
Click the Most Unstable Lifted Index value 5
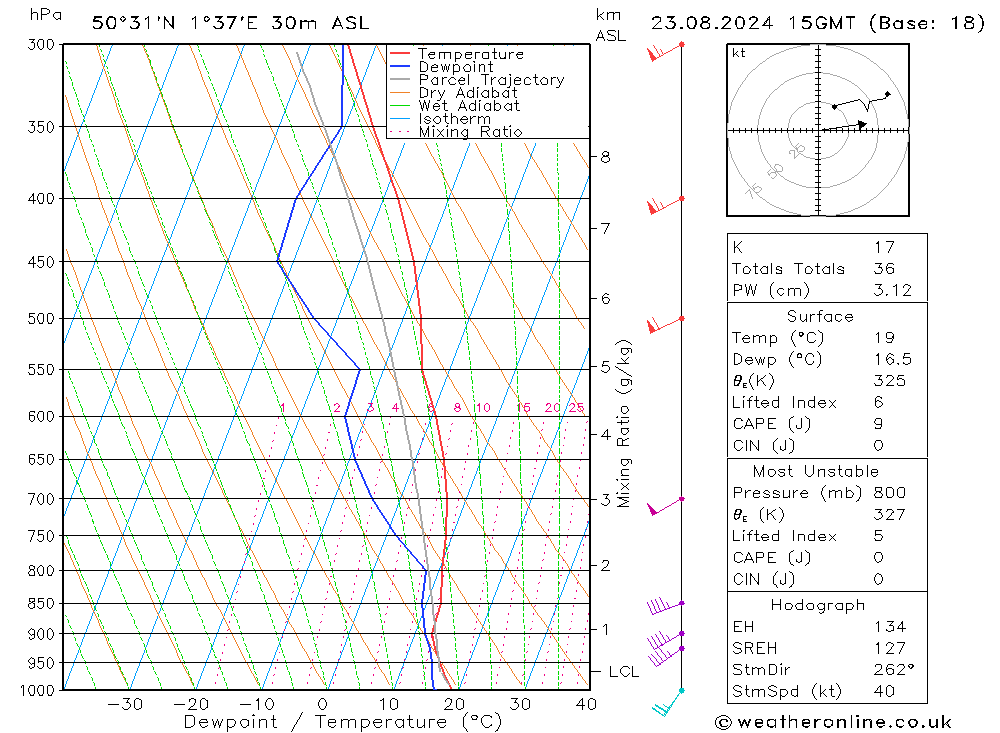pos(878,536)
